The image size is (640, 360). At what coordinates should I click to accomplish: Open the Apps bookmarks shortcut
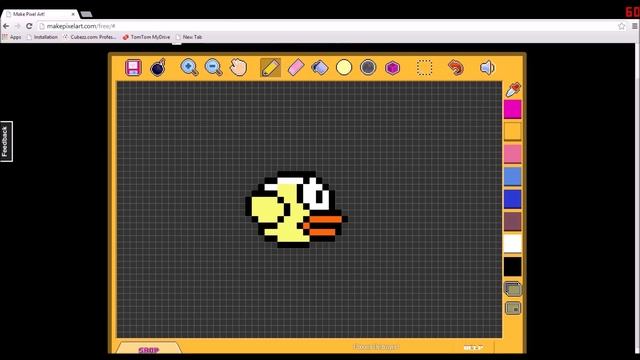click(11, 37)
